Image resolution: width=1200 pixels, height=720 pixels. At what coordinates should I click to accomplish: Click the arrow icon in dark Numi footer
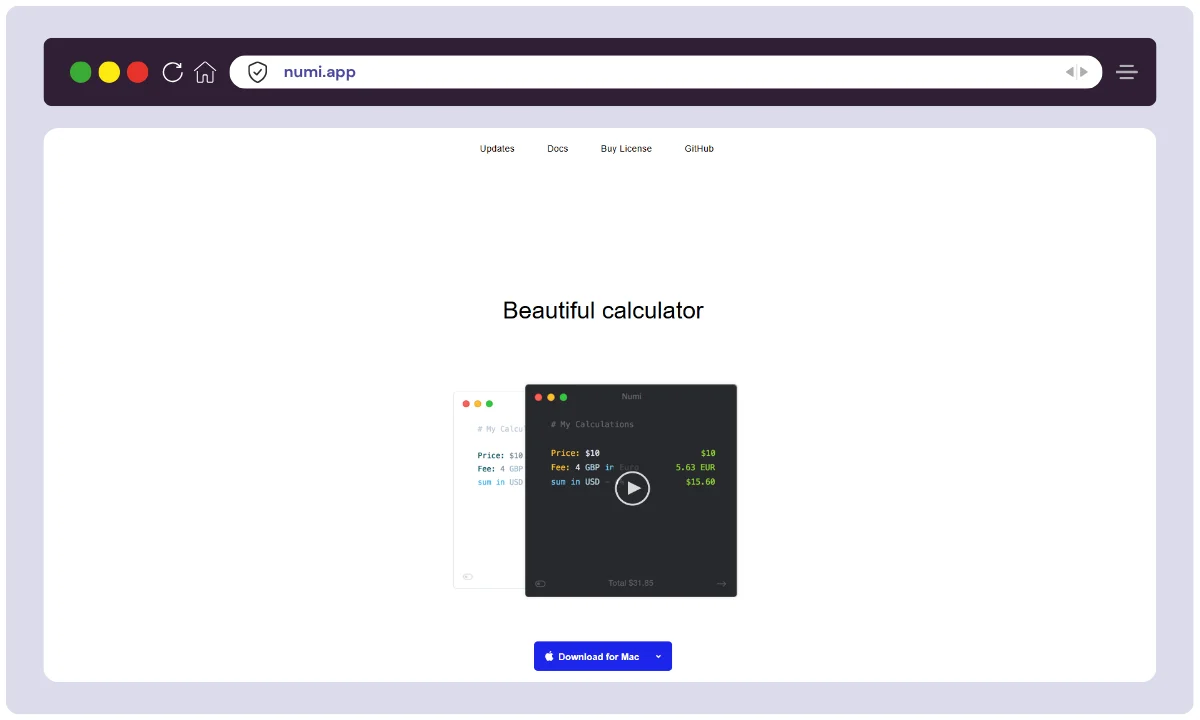[x=721, y=584]
